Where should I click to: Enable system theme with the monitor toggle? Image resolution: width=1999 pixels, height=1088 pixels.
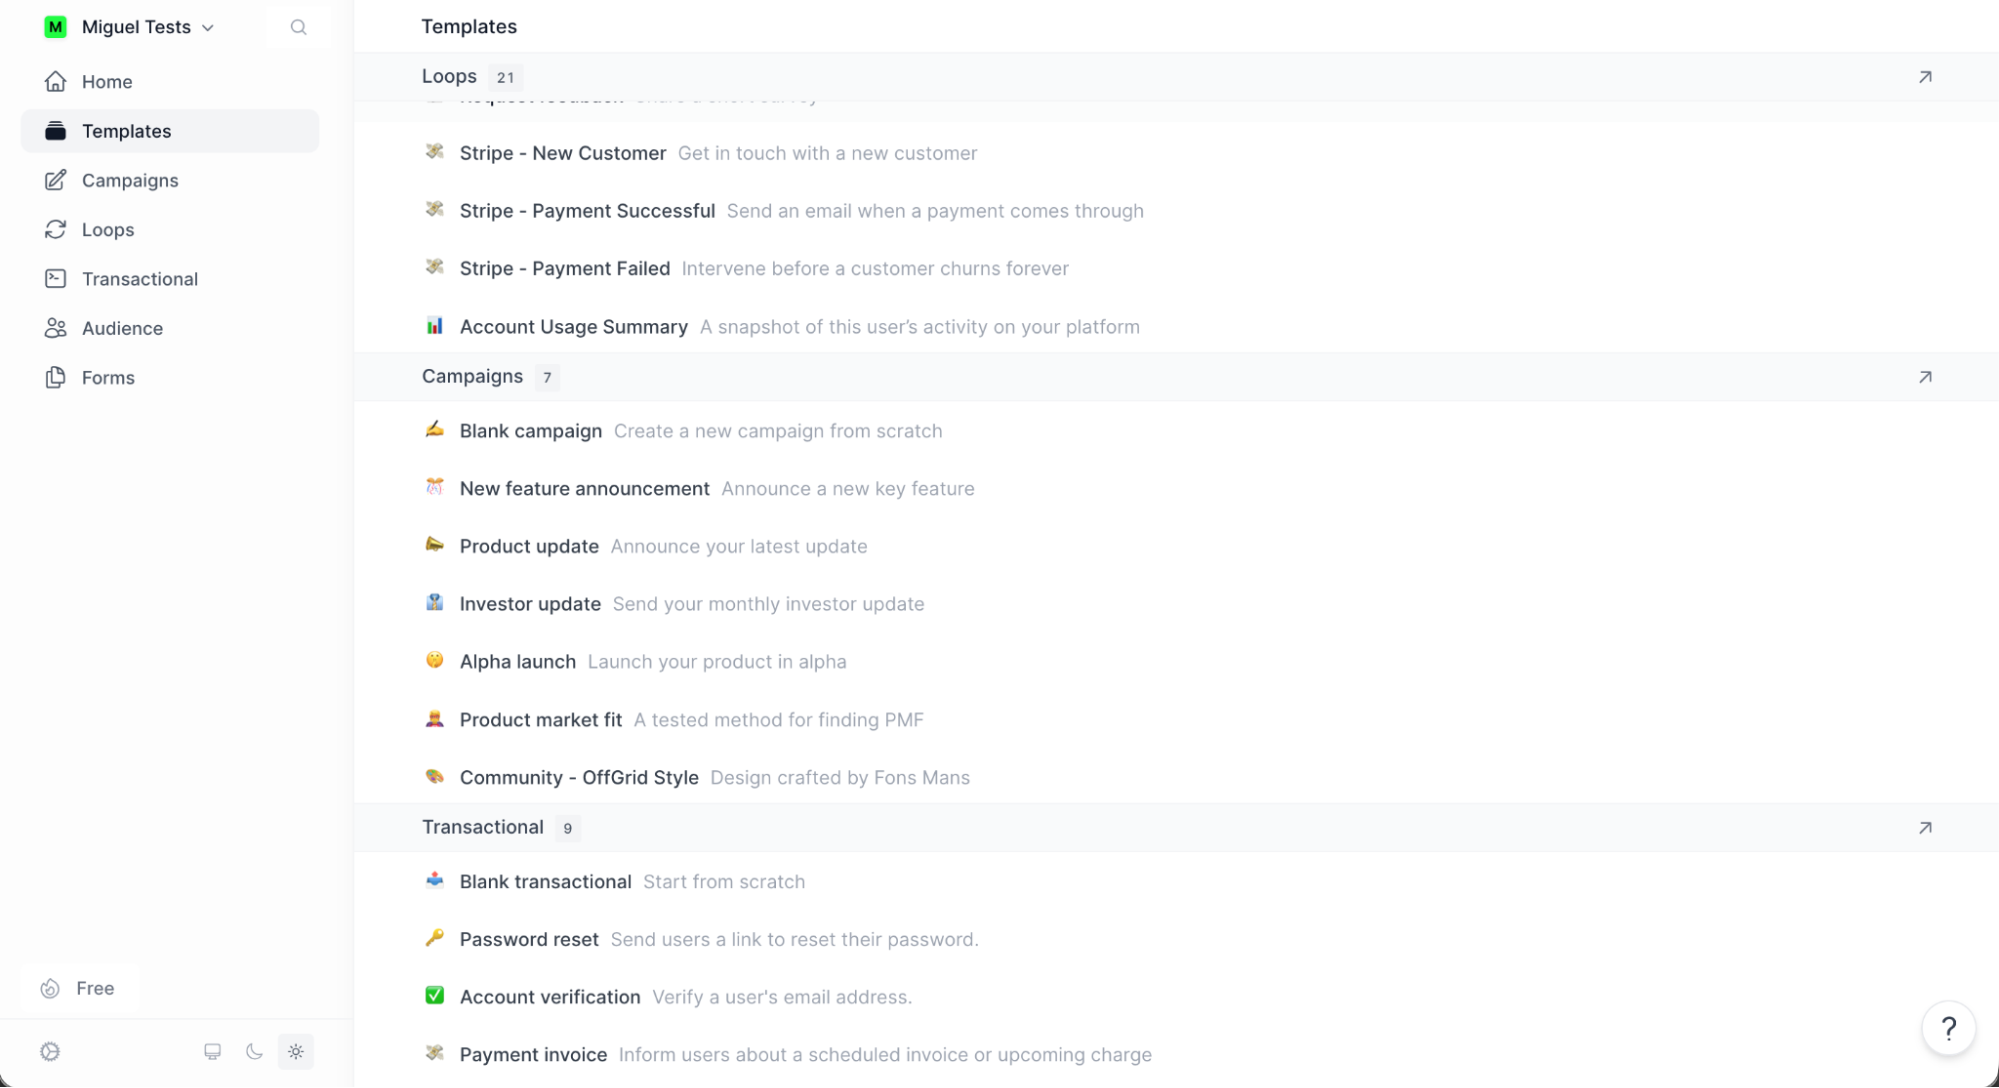tap(212, 1051)
